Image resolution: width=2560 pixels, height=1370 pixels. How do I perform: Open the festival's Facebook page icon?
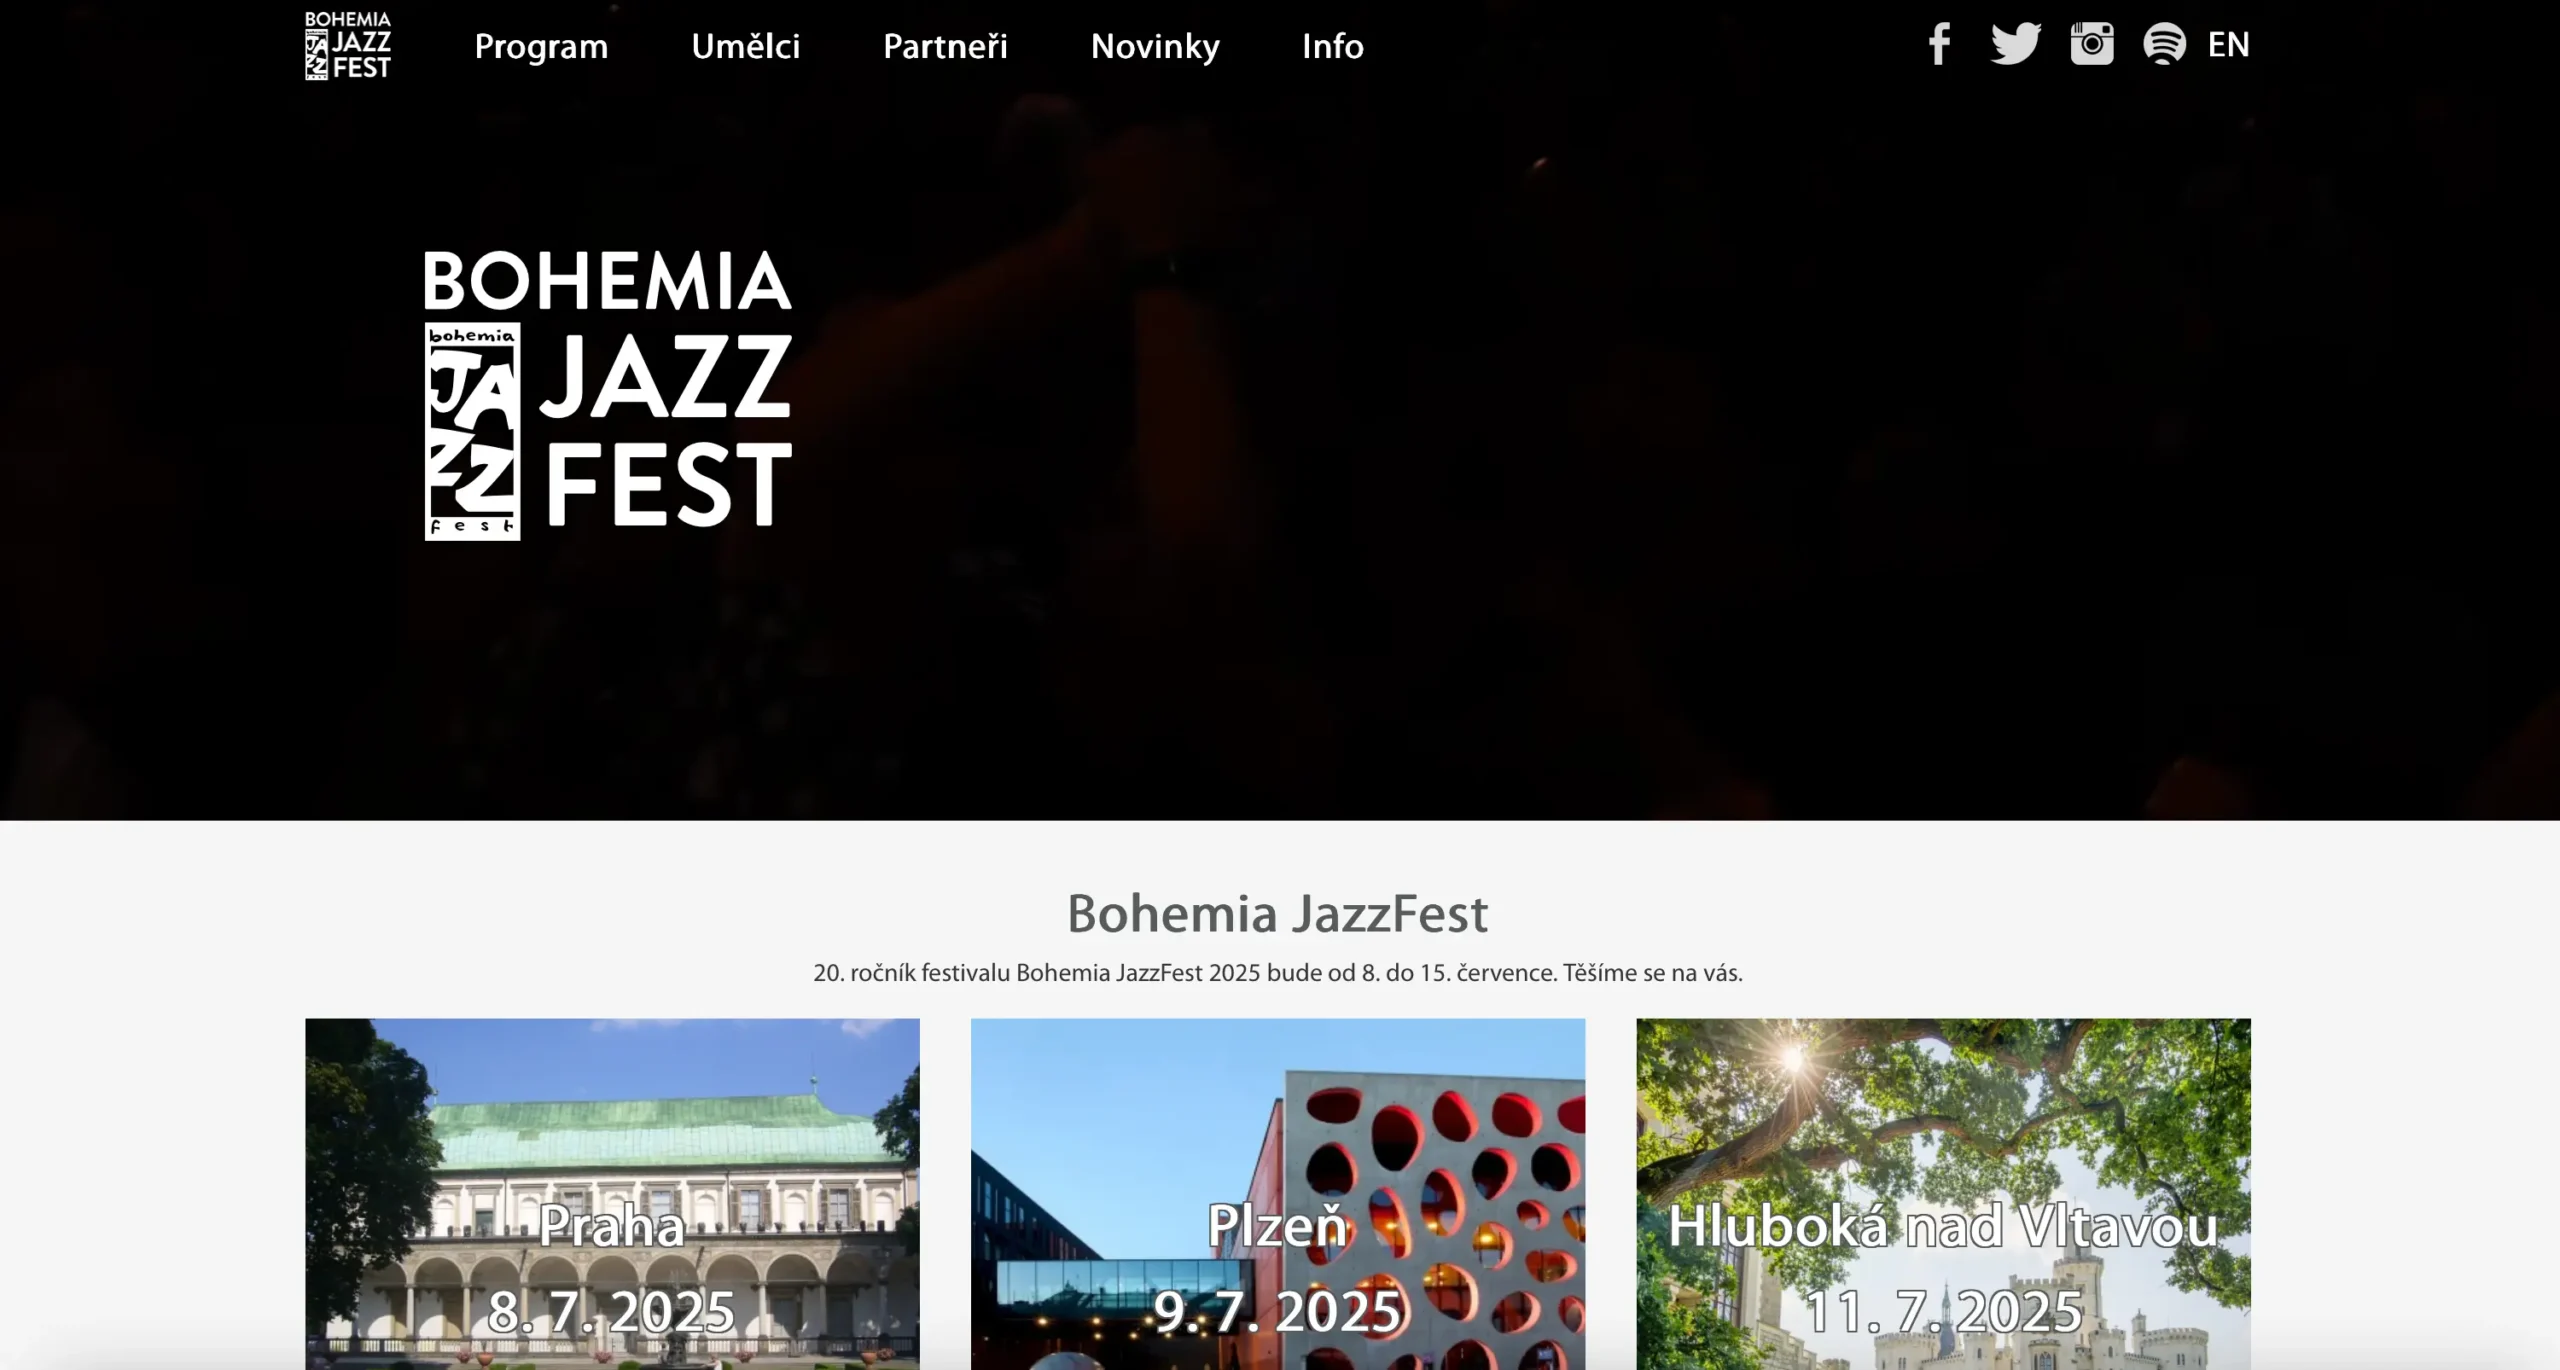click(1939, 44)
